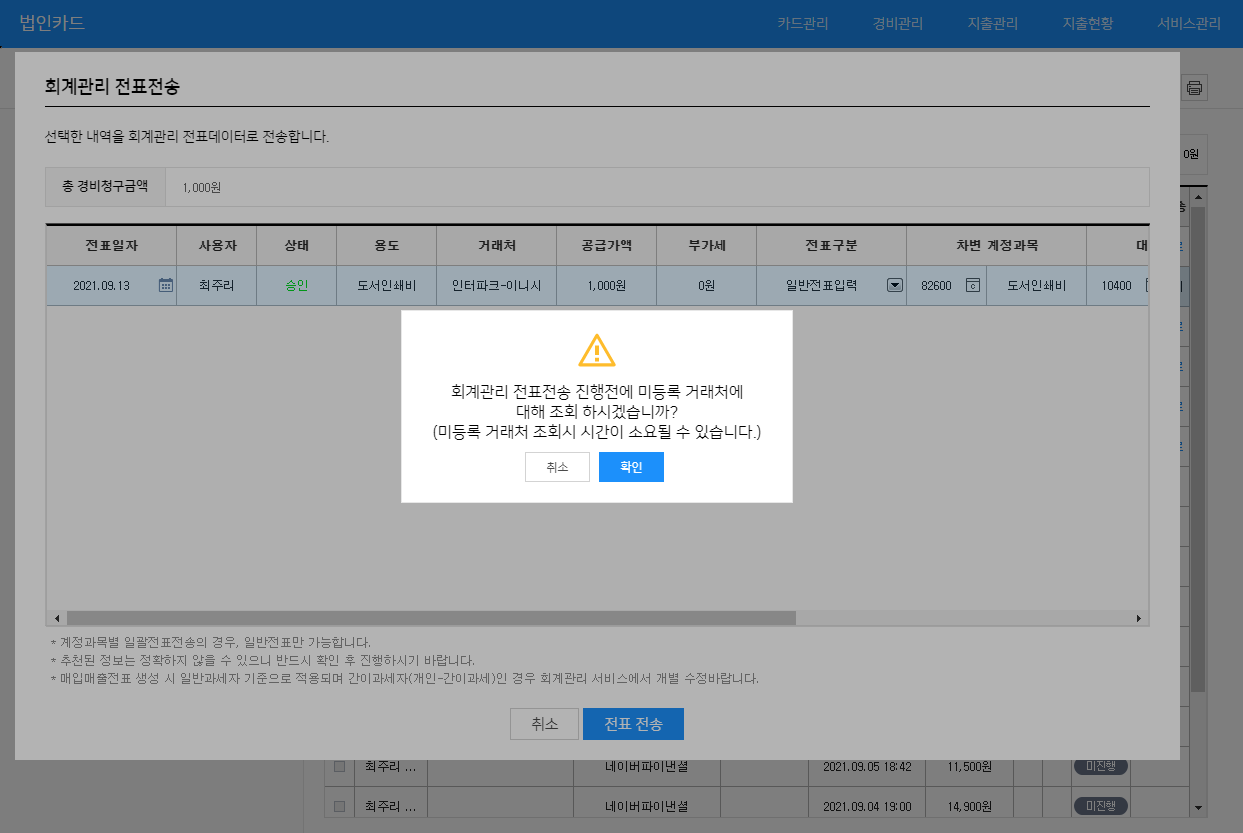
Task: Click the account code search icon beside 82600
Action: (972, 285)
